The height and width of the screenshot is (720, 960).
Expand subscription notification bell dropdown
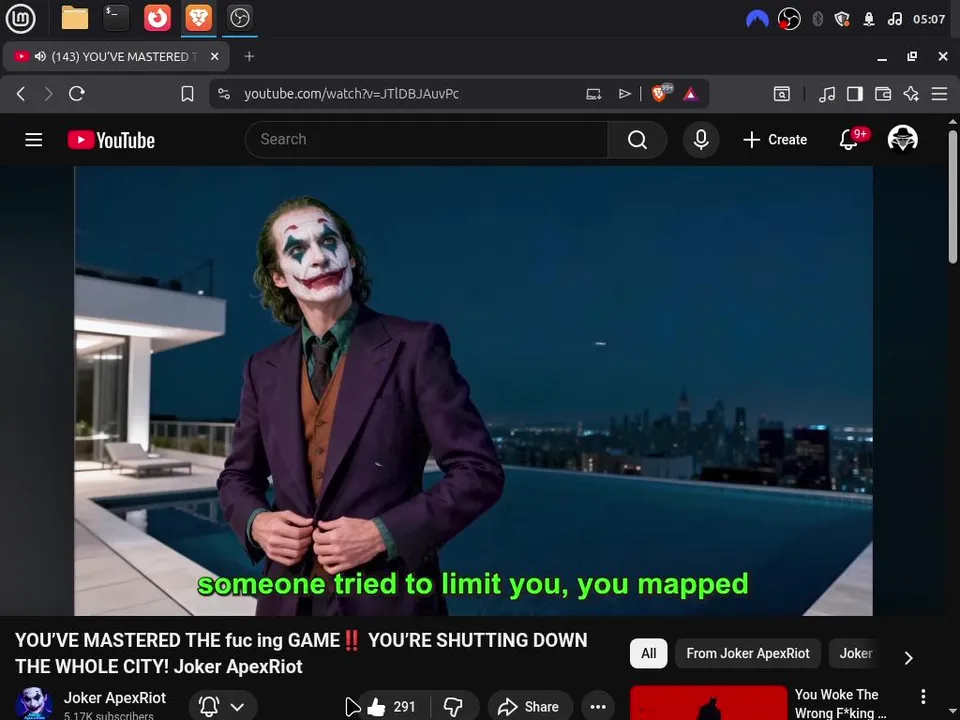[223, 707]
